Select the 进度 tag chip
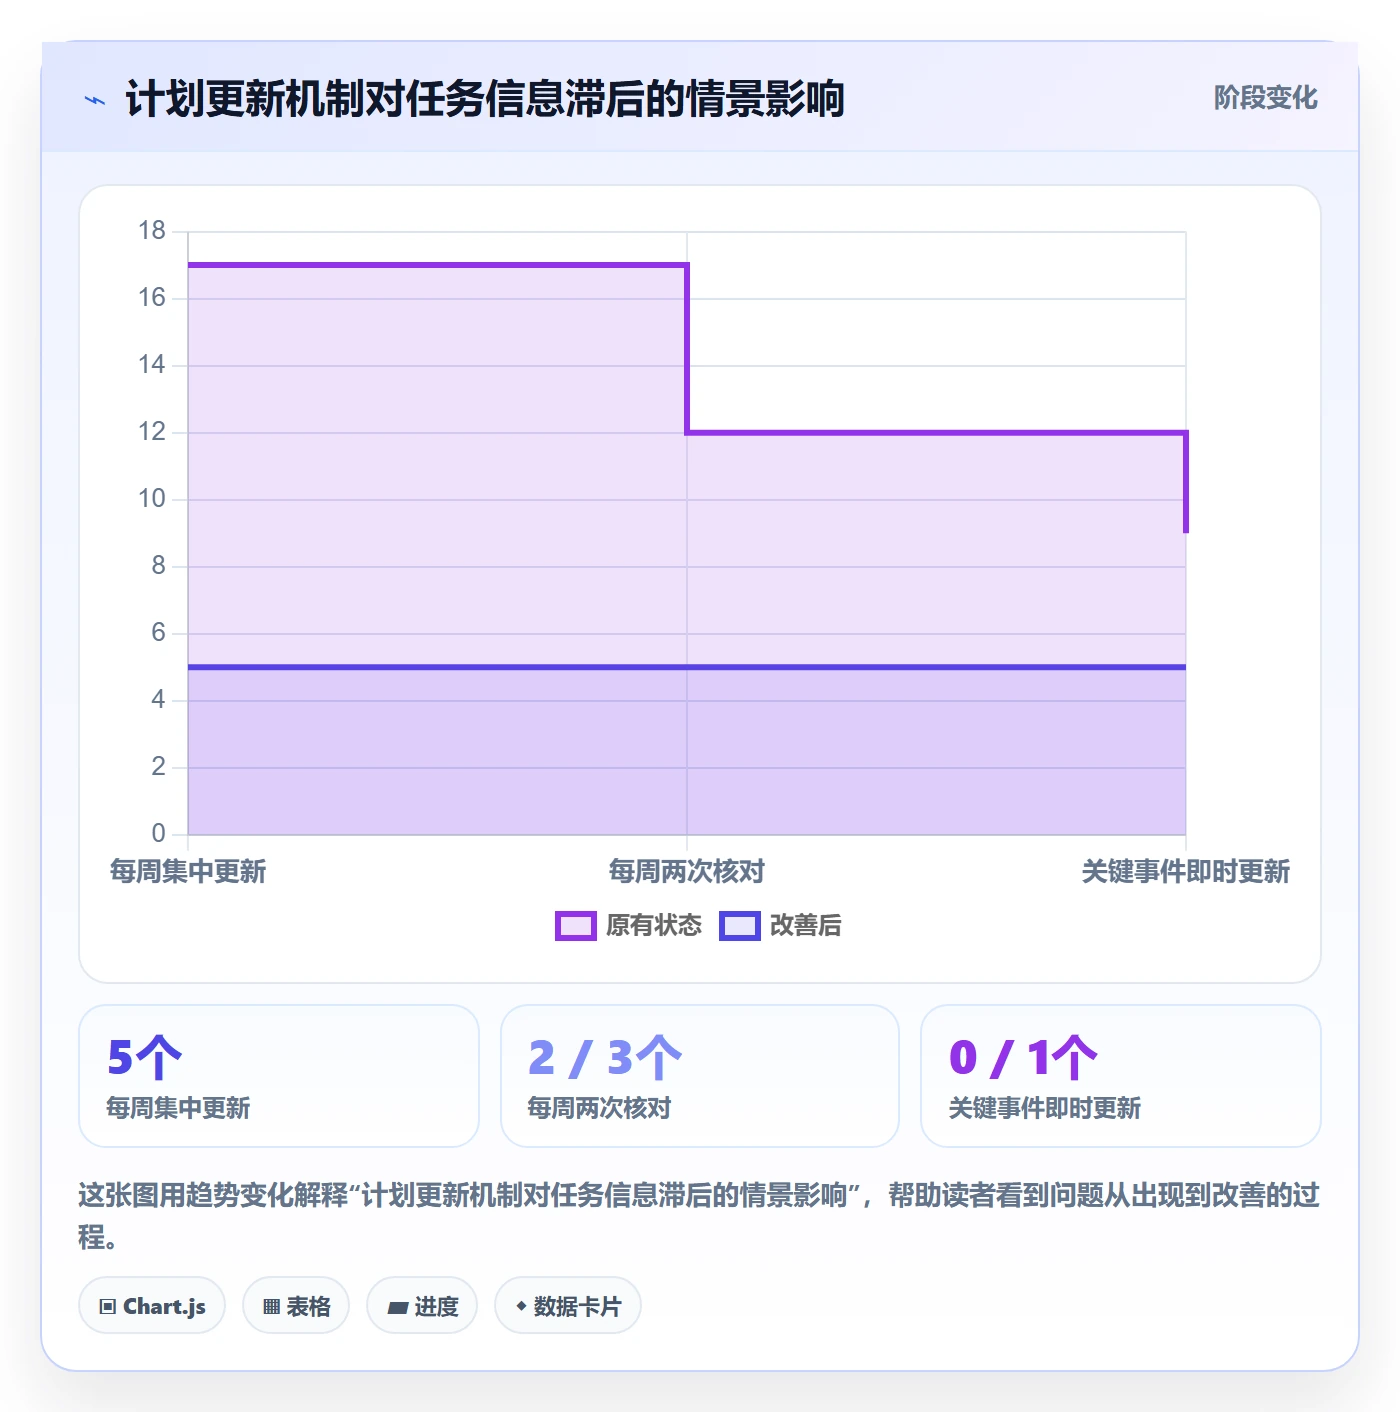Image resolution: width=1400 pixels, height=1412 pixels. tap(422, 1306)
